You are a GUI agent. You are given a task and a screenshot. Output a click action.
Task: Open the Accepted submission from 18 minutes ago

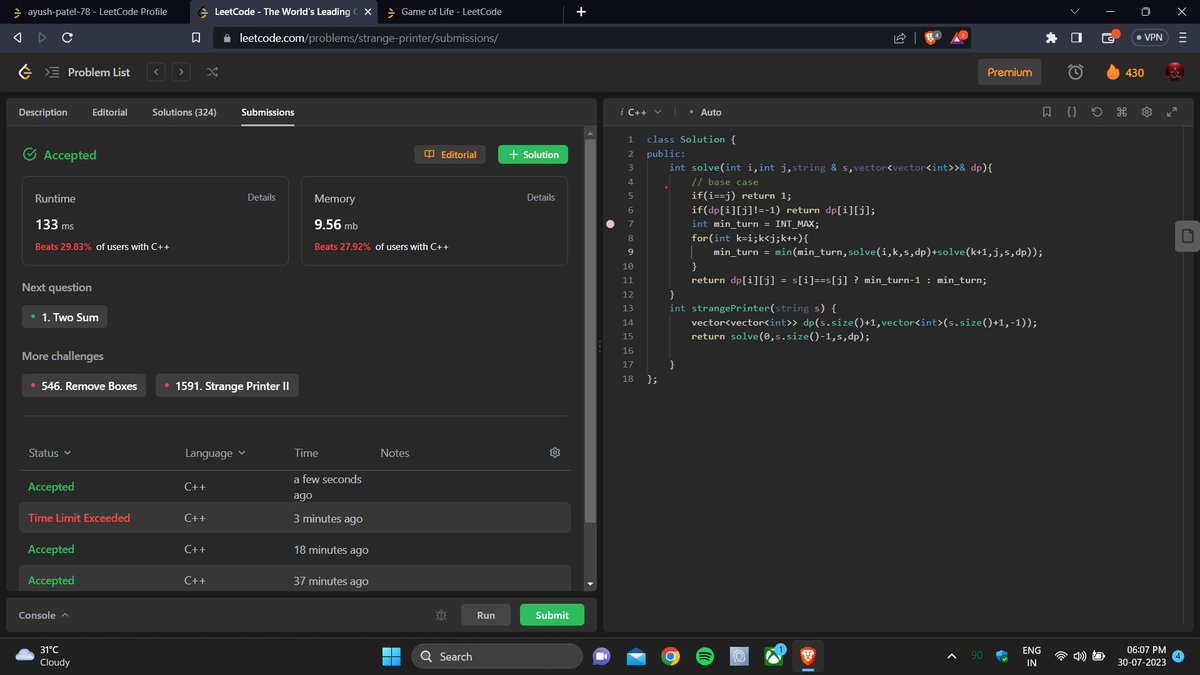[295, 549]
